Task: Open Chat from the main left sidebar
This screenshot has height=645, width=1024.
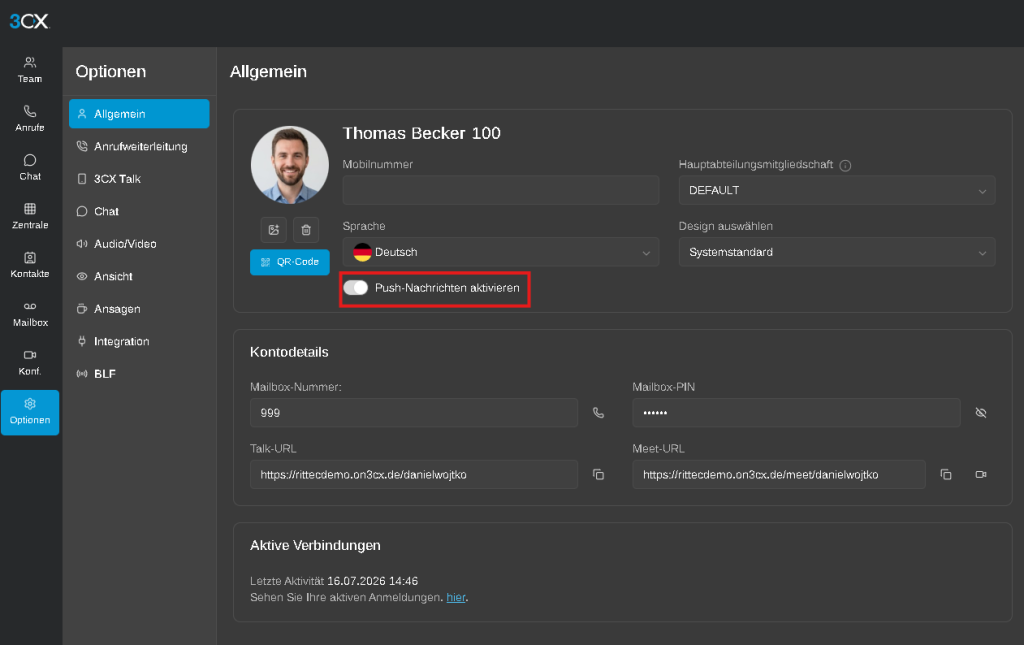Action: pyautogui.click(x=30, y=168)
